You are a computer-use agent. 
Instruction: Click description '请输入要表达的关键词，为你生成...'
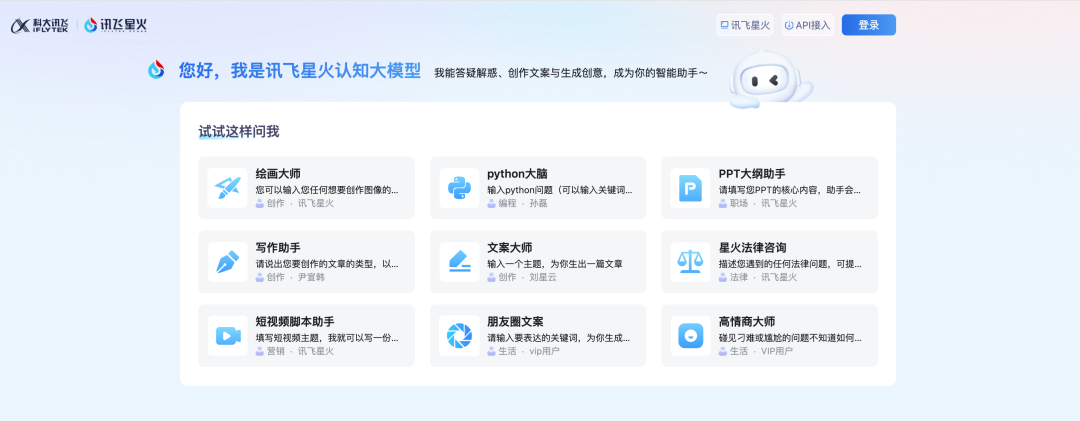(558, 338)
